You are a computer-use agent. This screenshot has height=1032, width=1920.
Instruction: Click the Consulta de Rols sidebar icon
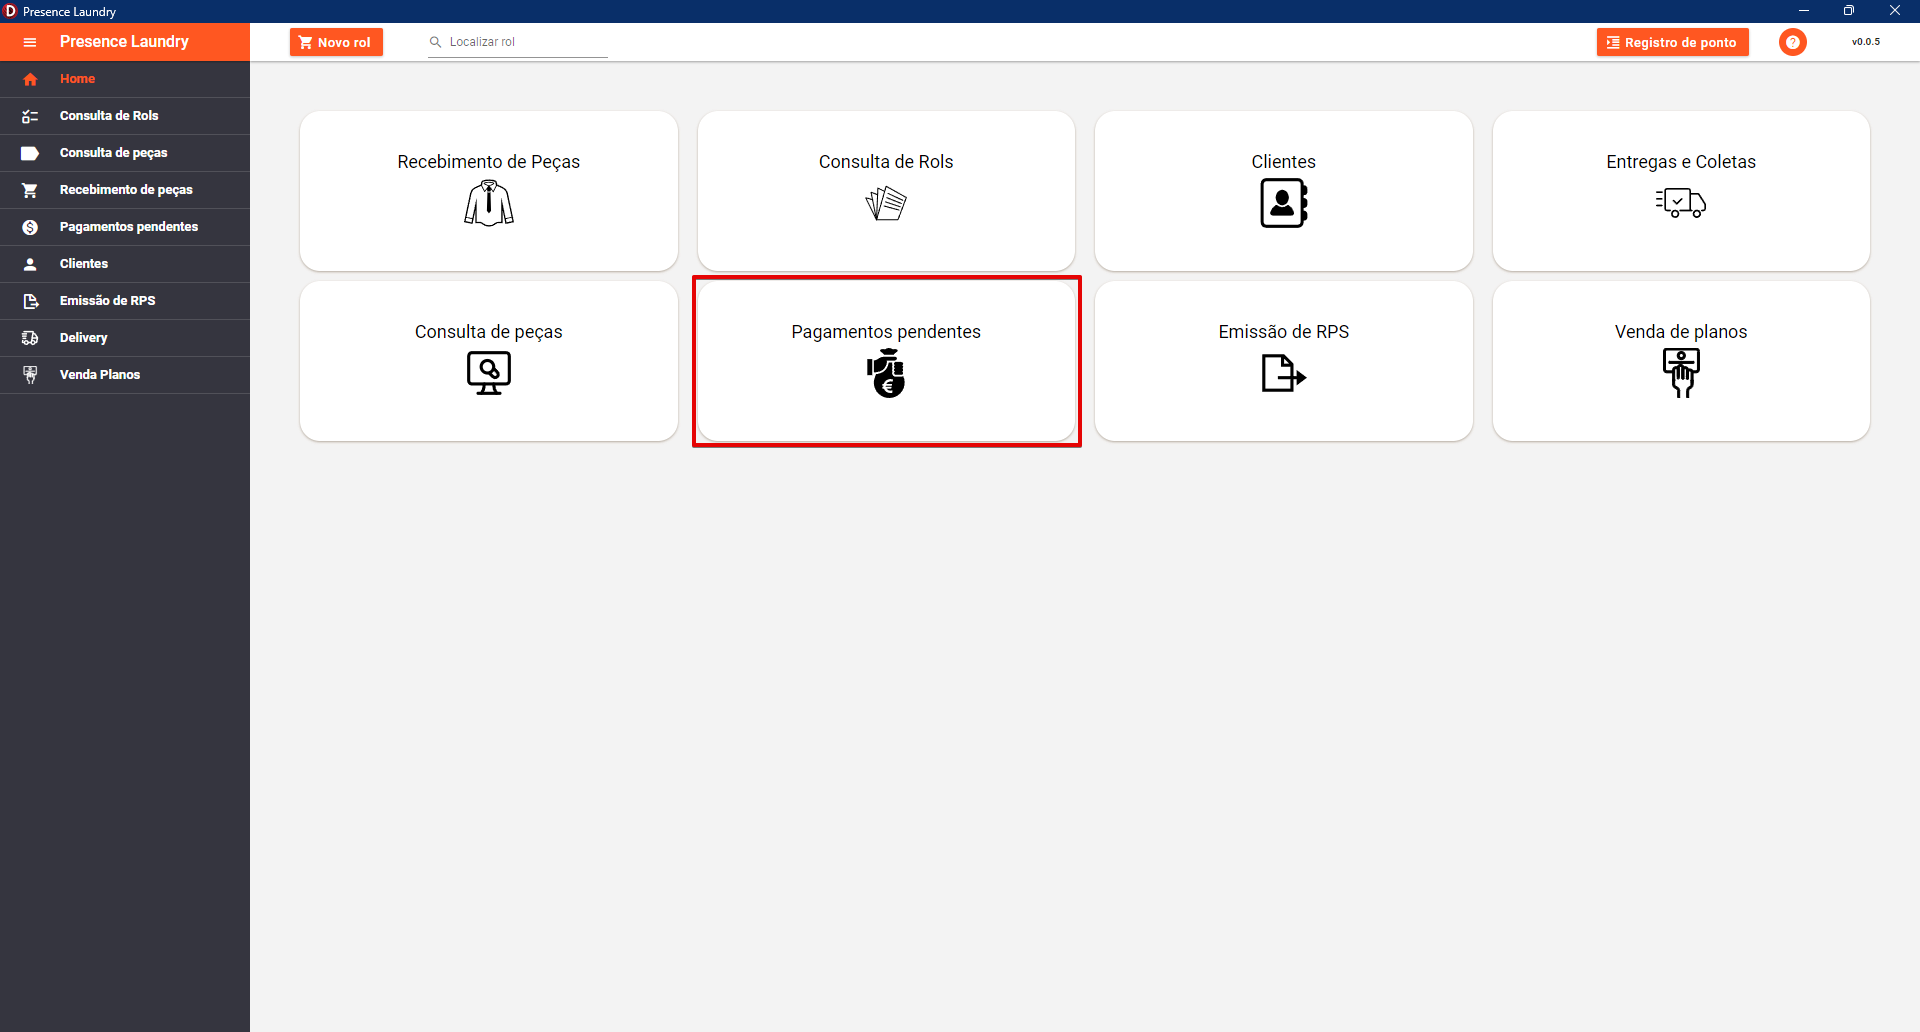[30, 116]
